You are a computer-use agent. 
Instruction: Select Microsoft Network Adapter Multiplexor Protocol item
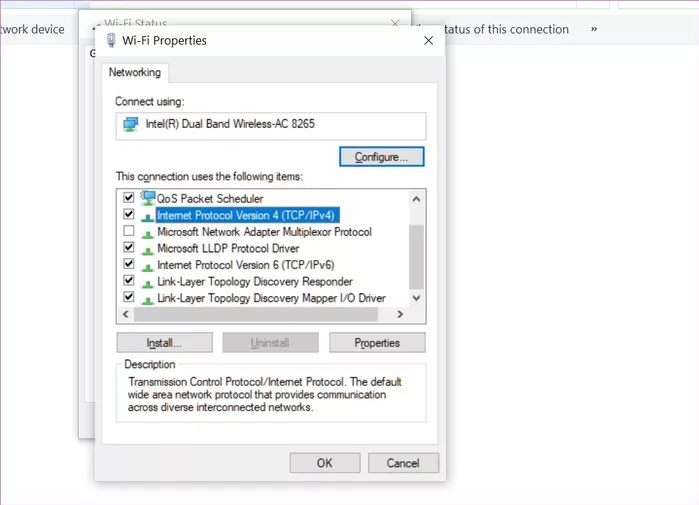pos(264,232)
